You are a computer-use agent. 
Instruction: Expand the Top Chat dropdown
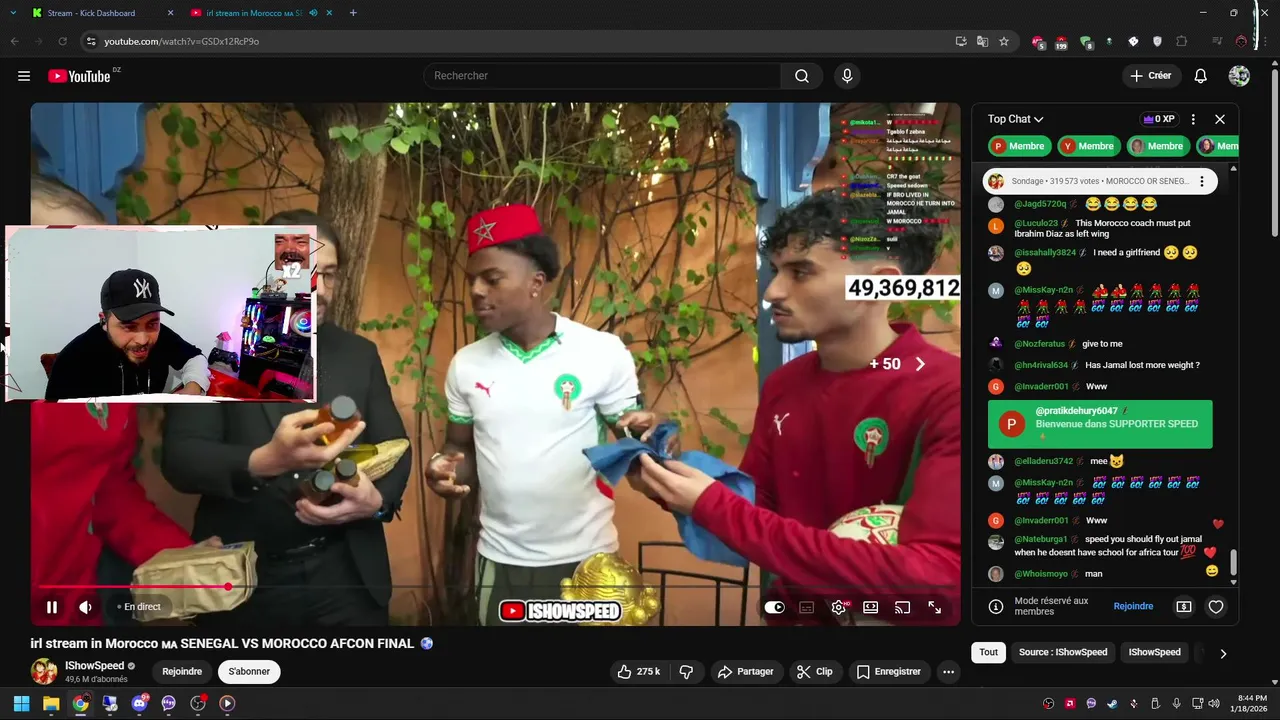[1016, 119]
